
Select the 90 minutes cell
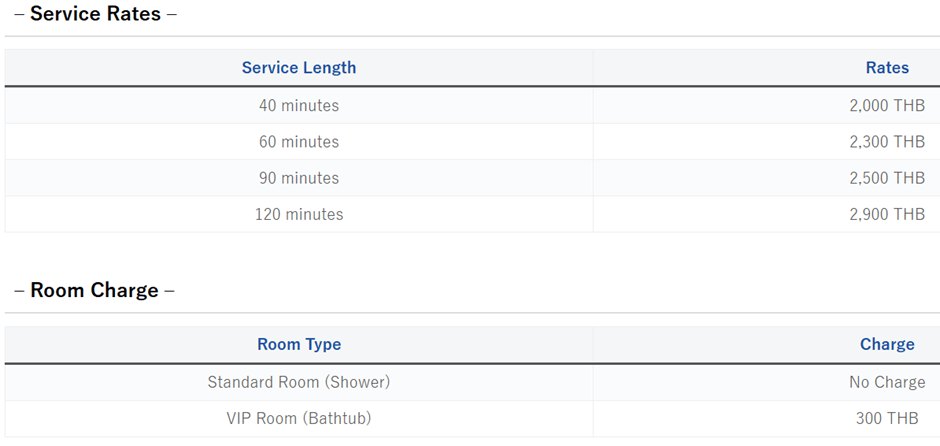(299, 178)
